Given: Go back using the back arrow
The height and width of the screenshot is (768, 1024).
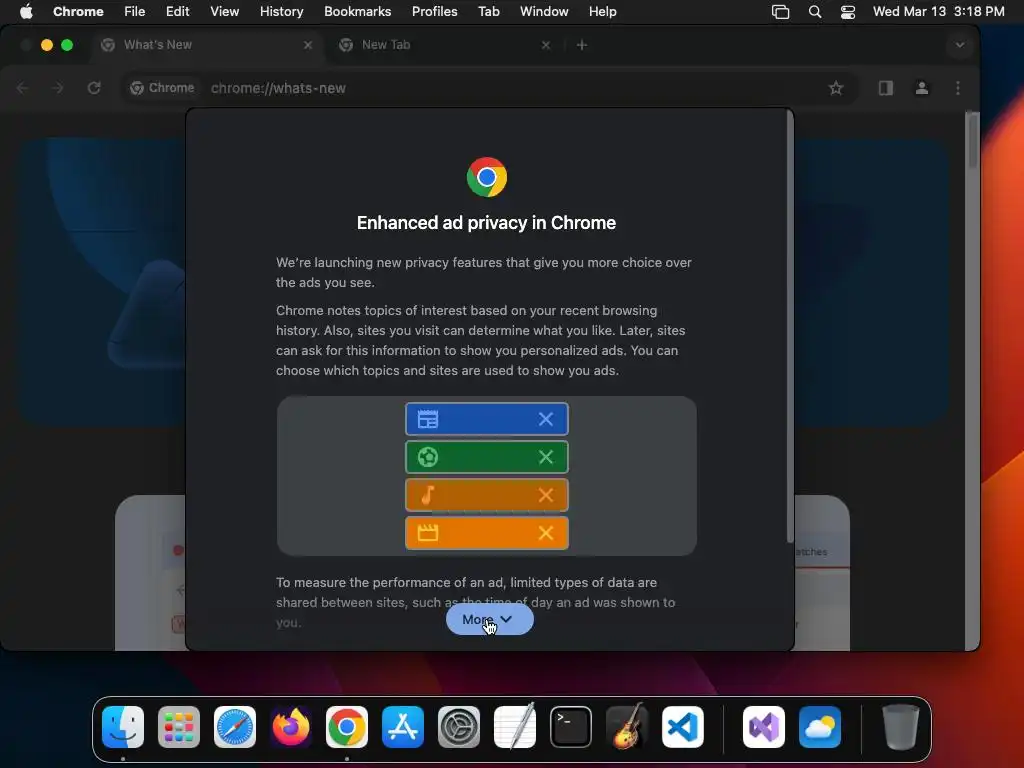Looking at the screenshot, I should pyautogui.click(x=22, y=88).
